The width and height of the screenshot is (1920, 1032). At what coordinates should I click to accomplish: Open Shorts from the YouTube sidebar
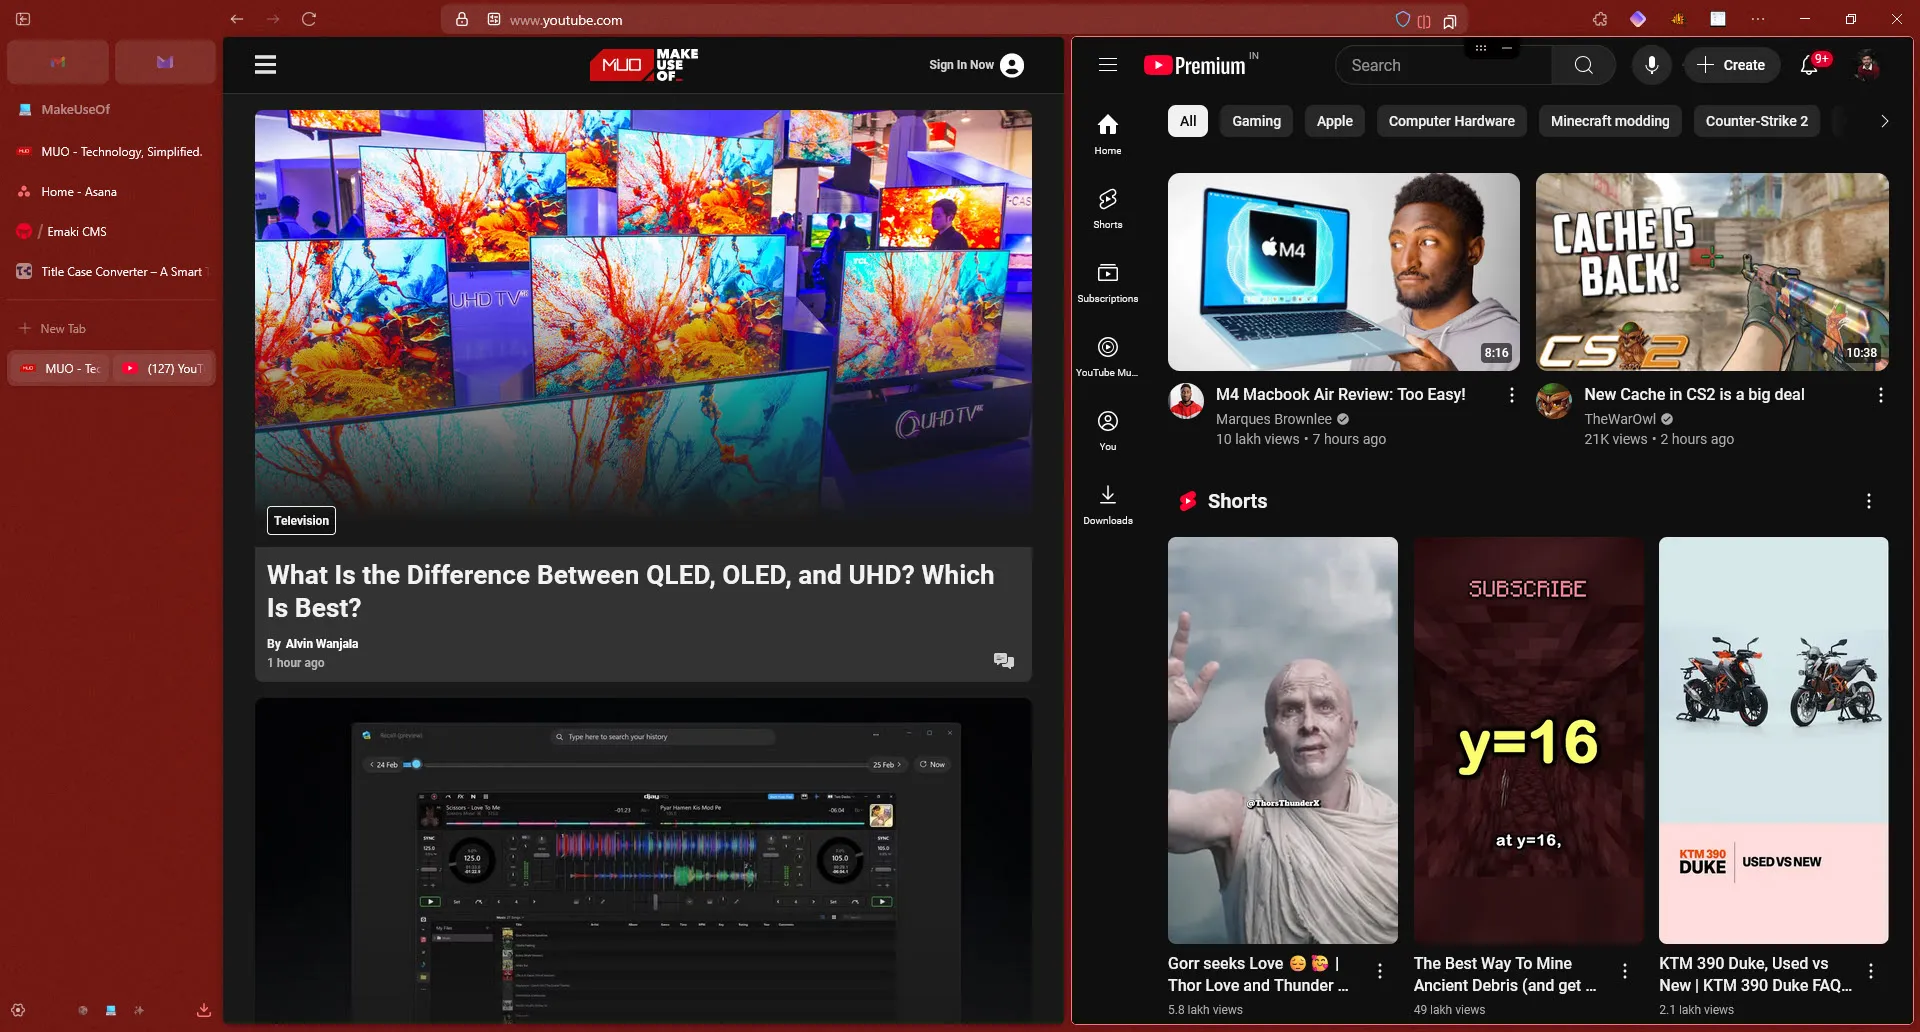click(1107, 208)
